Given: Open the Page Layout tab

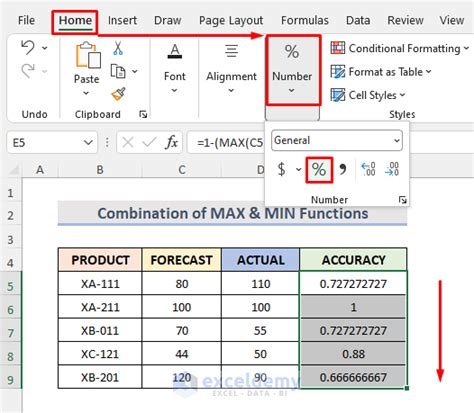Looking at the screenshot, I should pos(231,20).
